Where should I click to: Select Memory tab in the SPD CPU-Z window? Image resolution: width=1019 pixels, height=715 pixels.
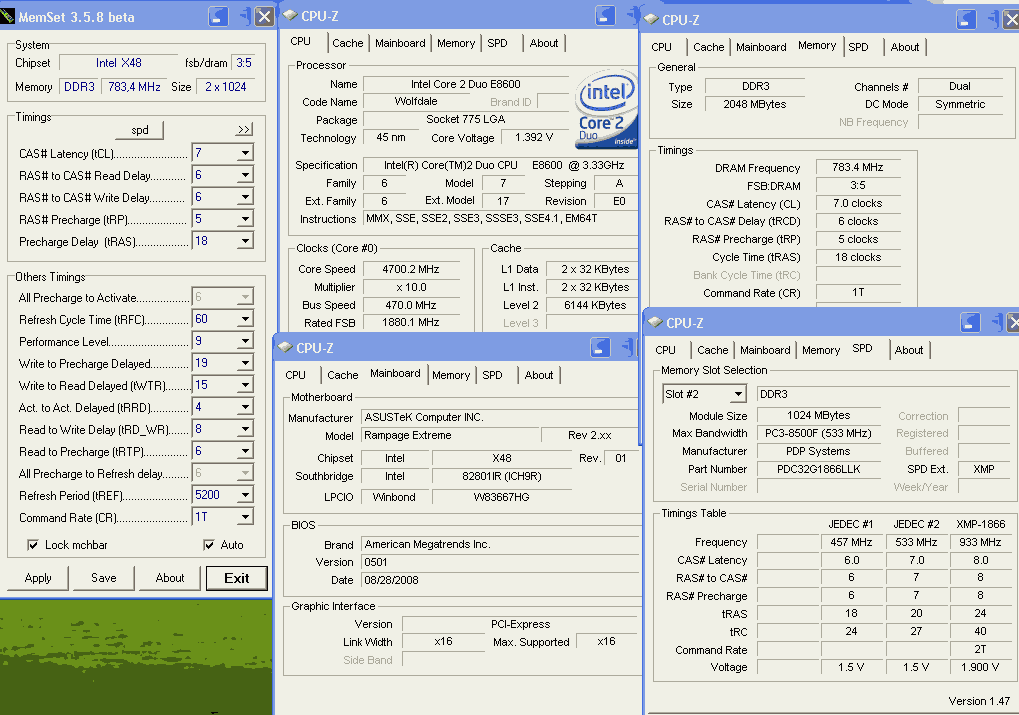821,350
